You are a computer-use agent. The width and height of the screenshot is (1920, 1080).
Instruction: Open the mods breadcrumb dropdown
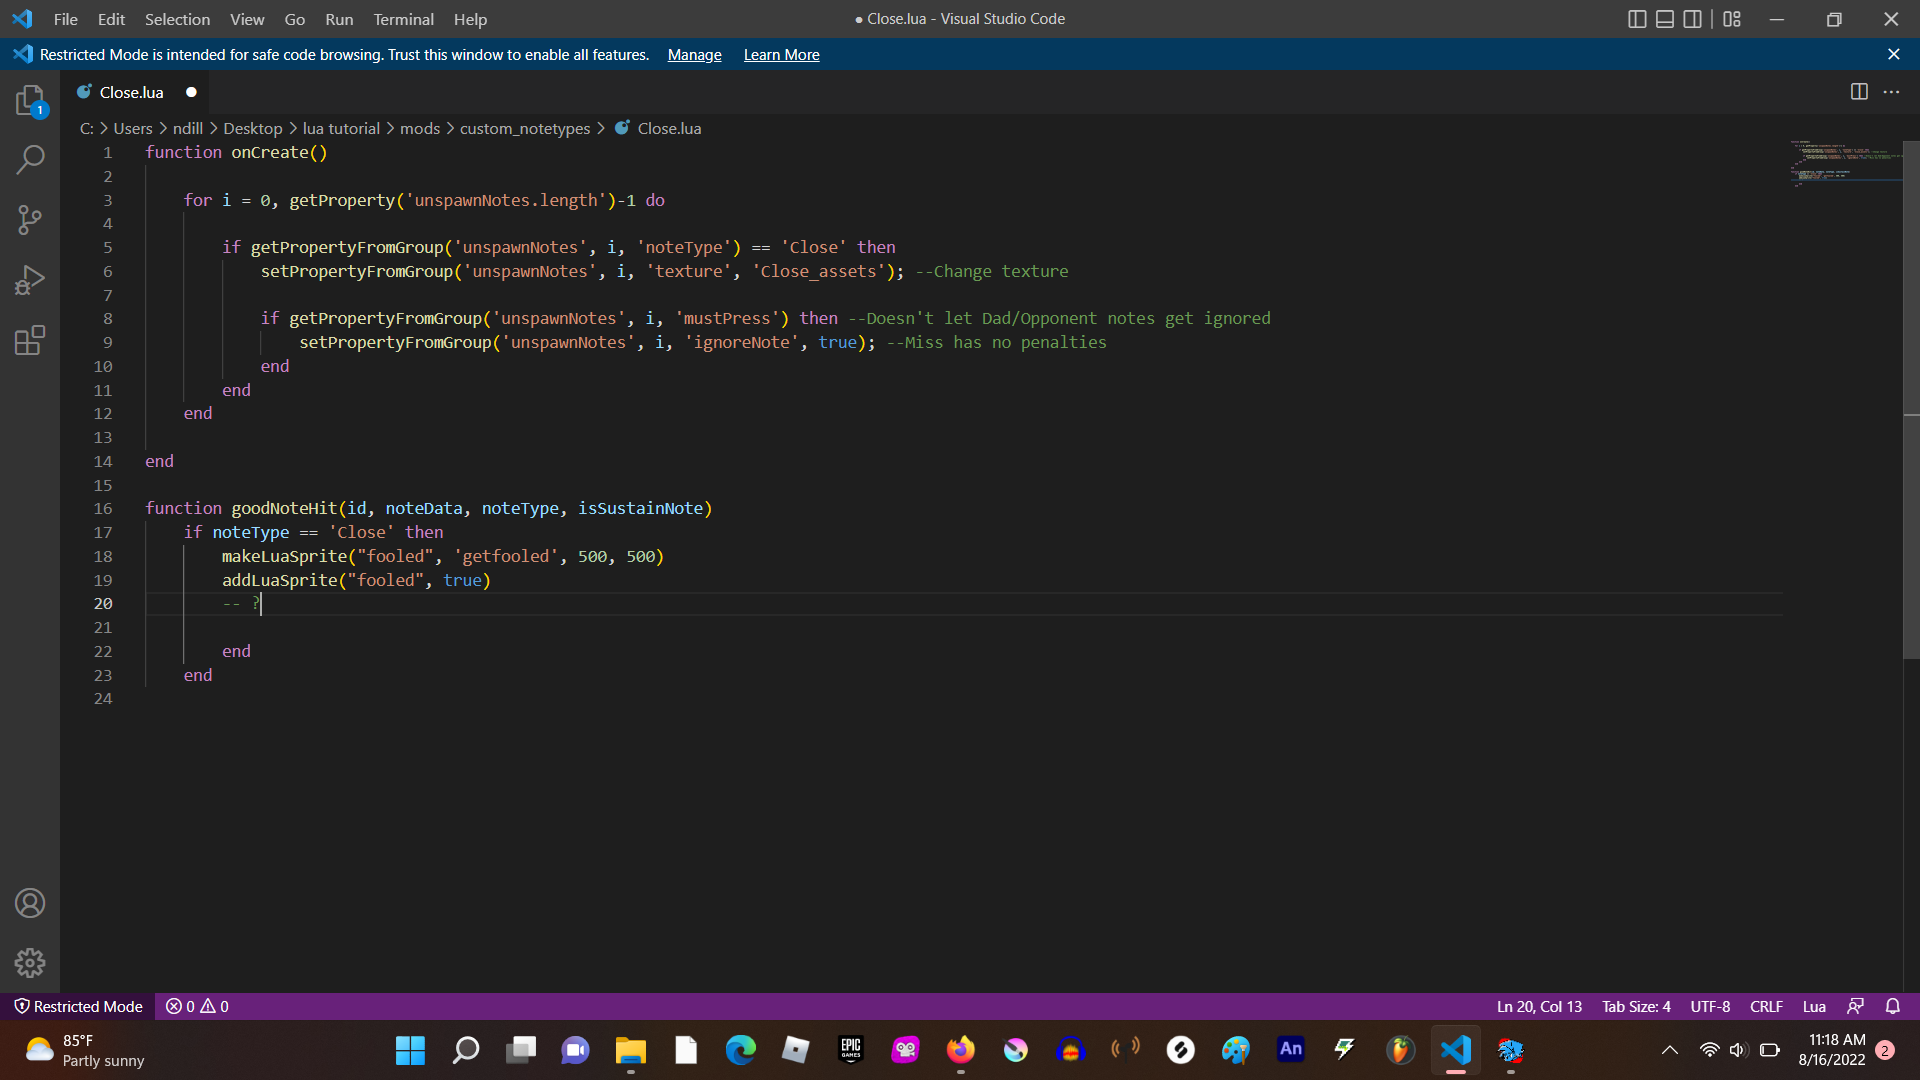pyautogui.click(x=419, y=128)
